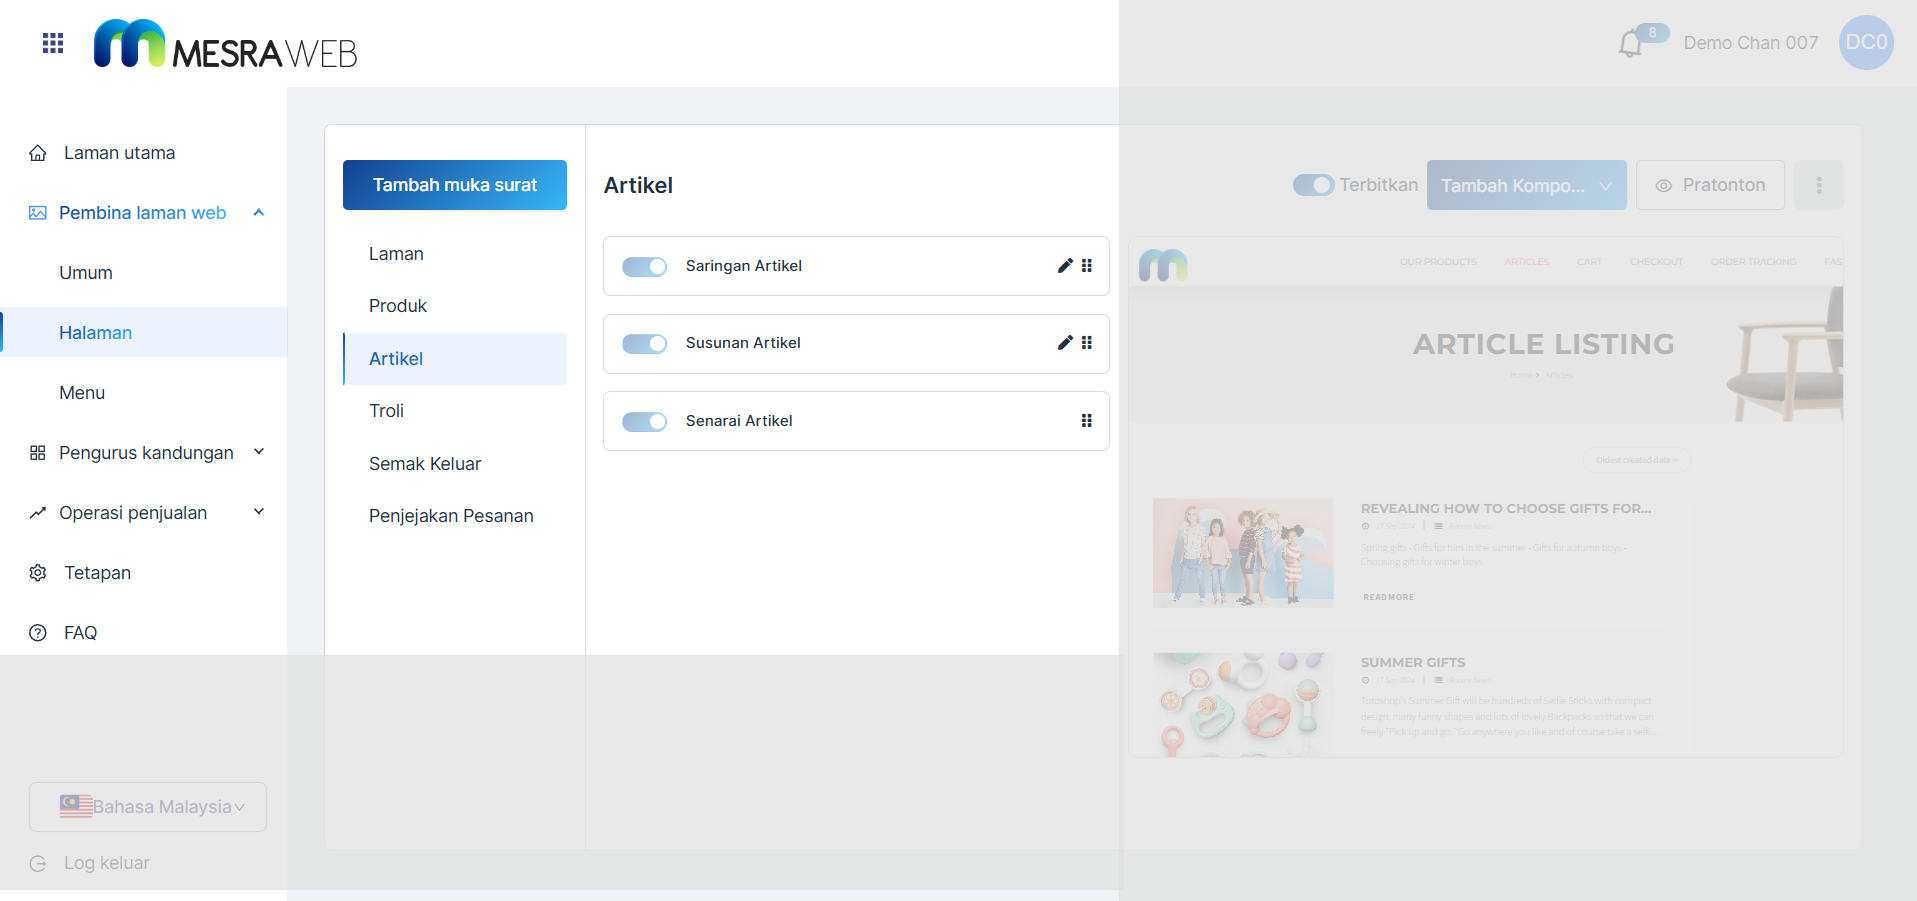Click the DC0 user avatar

pos(1865,43)
